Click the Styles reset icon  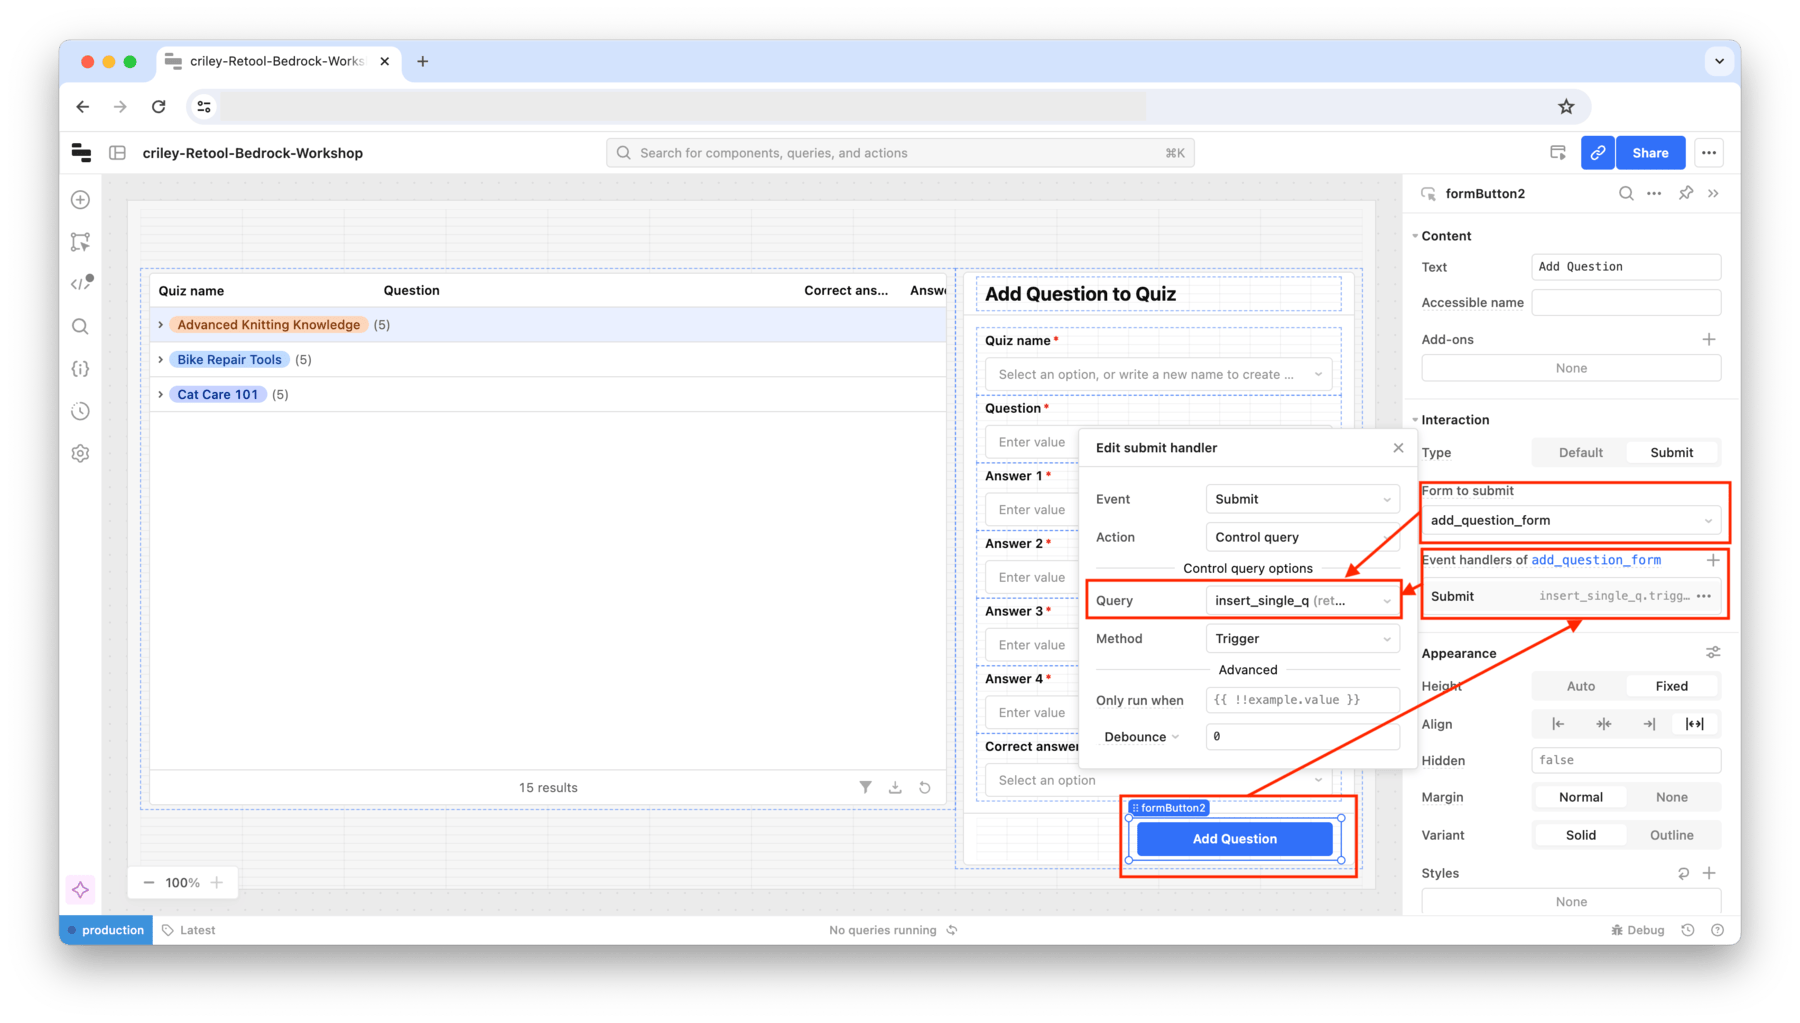click(x=1683, y=873)
